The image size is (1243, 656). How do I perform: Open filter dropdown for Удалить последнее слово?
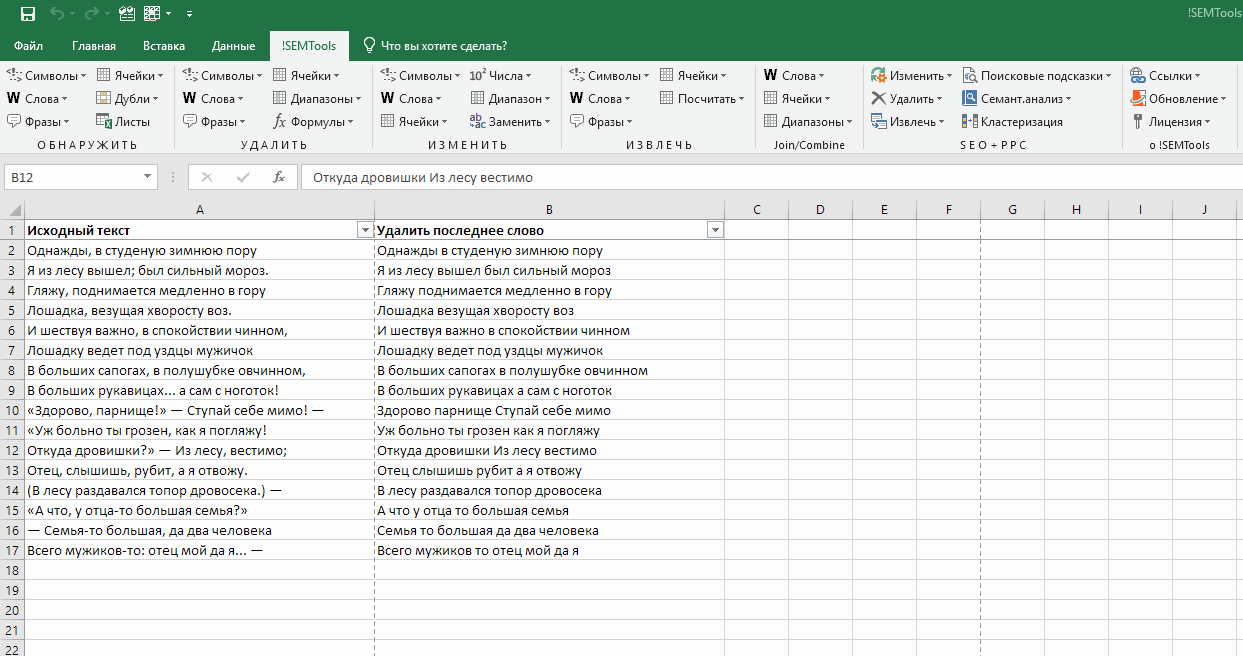point(715,230)
